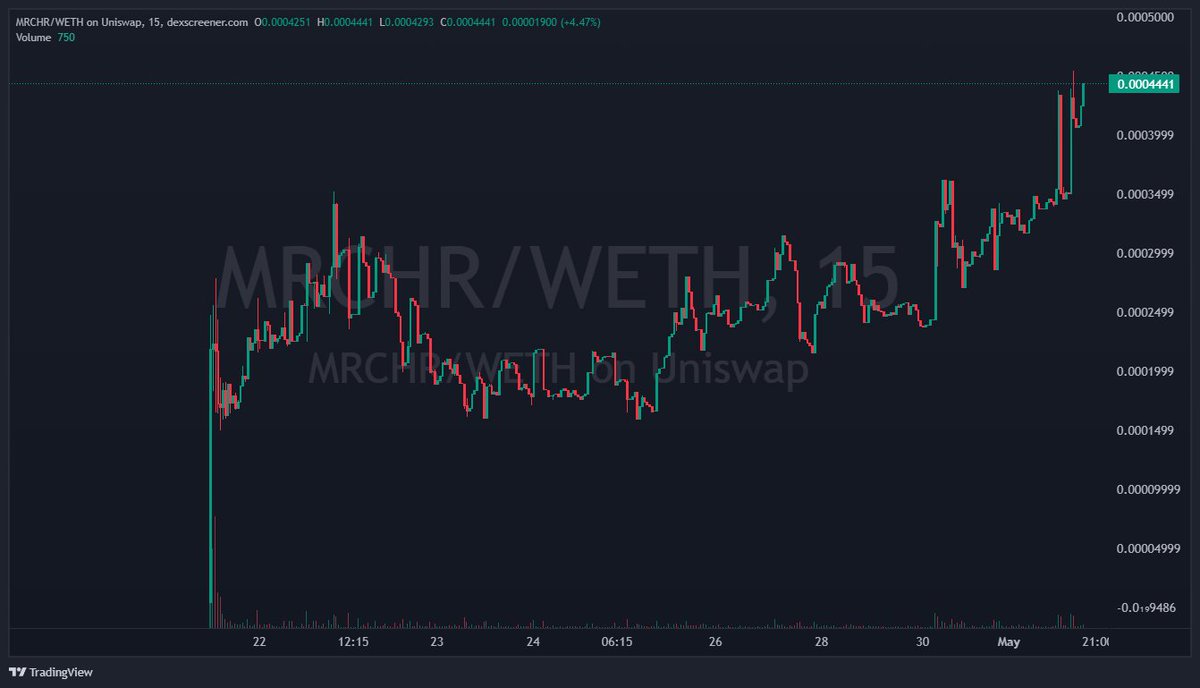Click the 30 date label on time axis
Viewport: 1200px width, 688px height.
pyautogui.click(x=922, y=641)
